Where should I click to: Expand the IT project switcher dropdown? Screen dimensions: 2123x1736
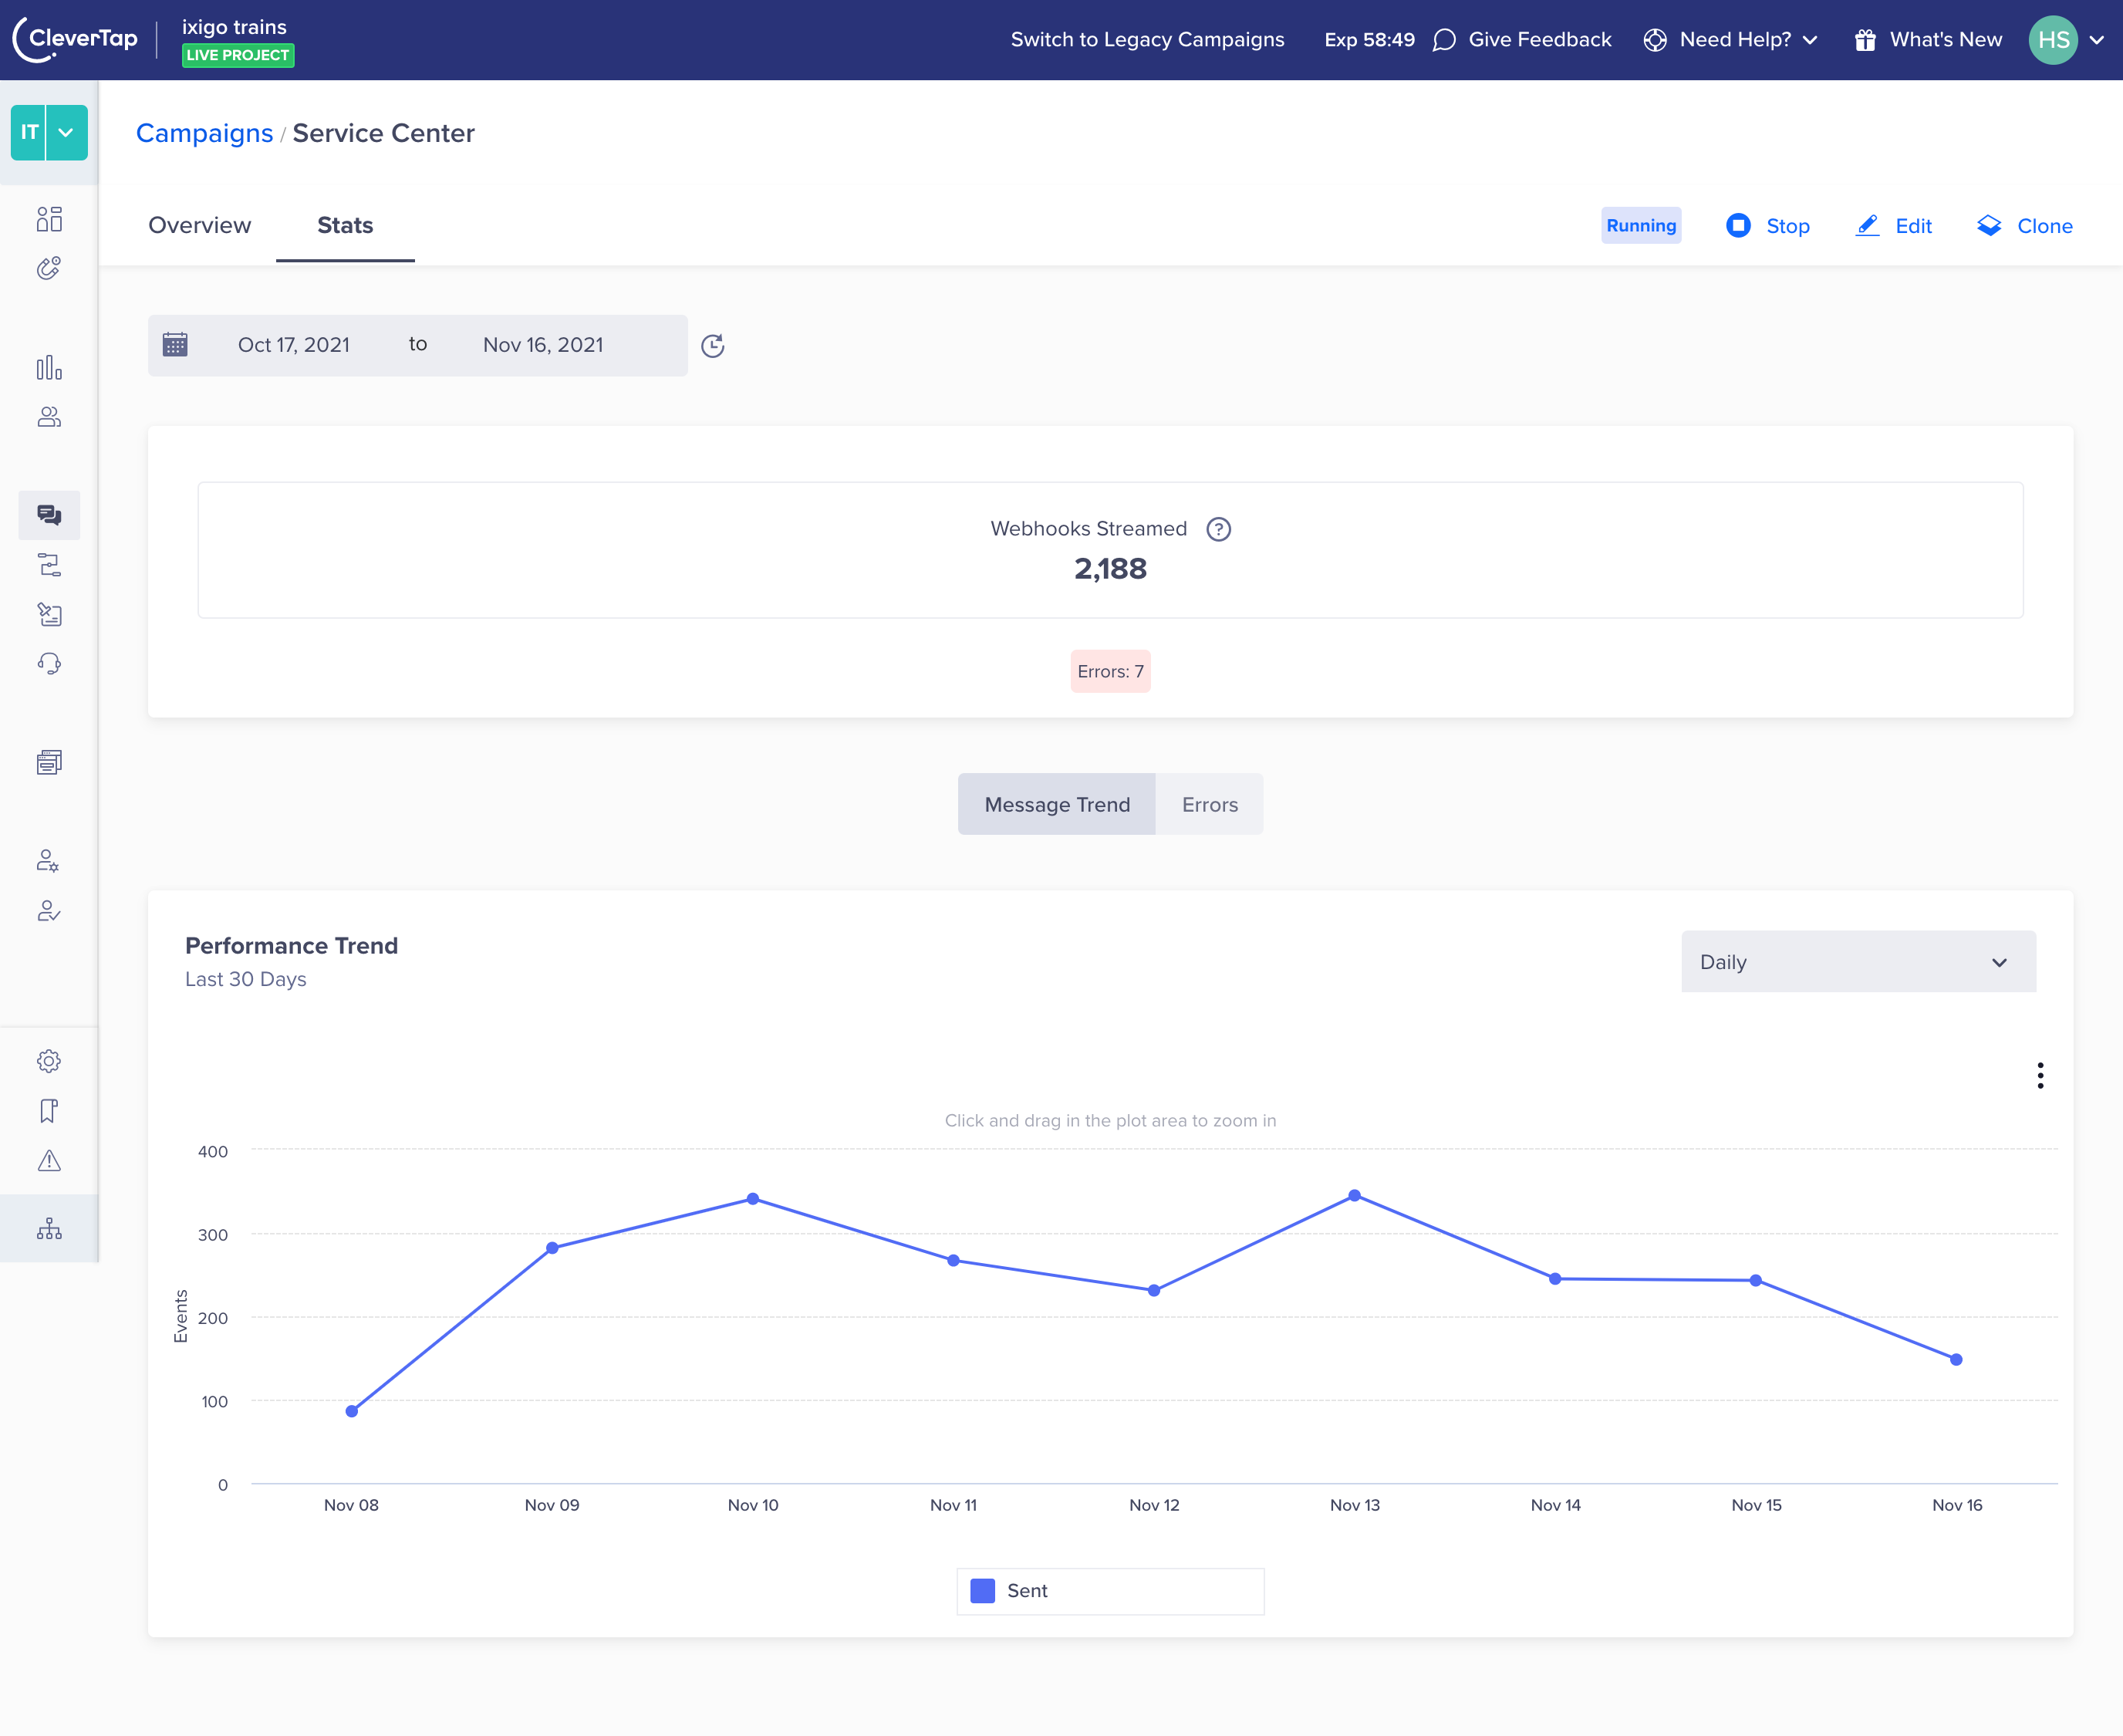[x=66, y=132]
